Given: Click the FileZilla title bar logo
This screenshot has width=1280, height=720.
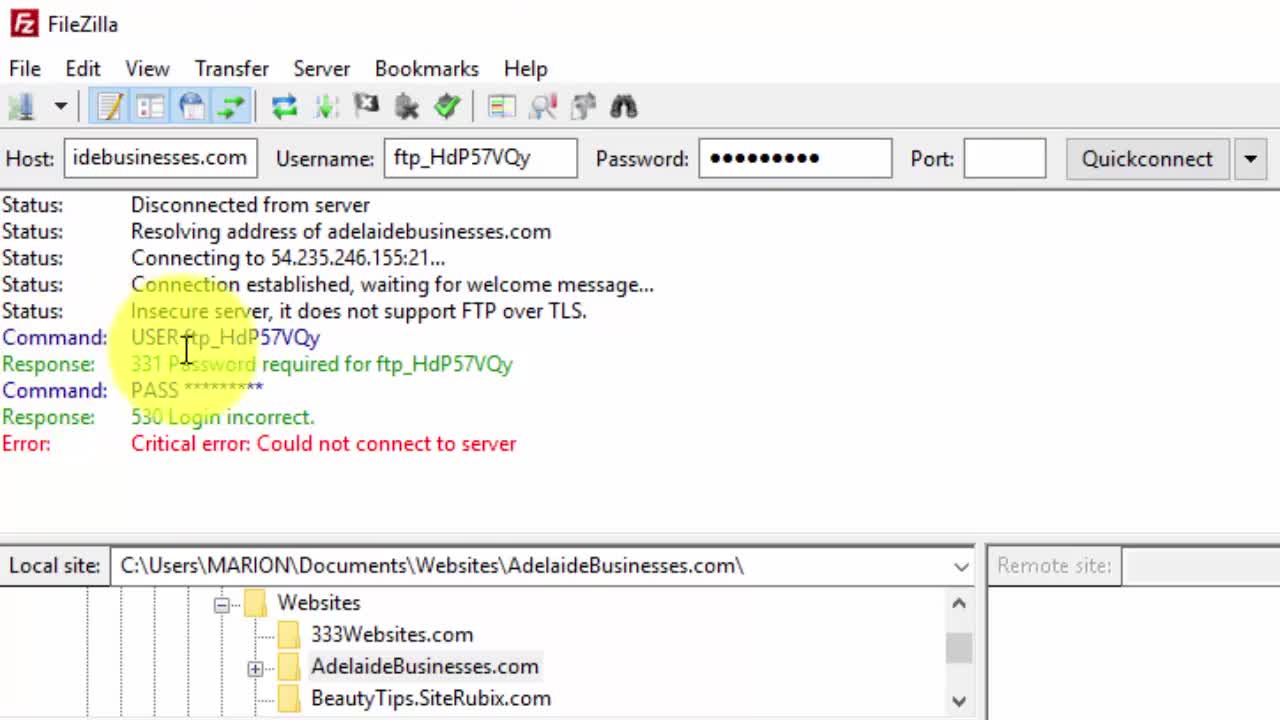Looking at the screenshot, I should (24, 24).
